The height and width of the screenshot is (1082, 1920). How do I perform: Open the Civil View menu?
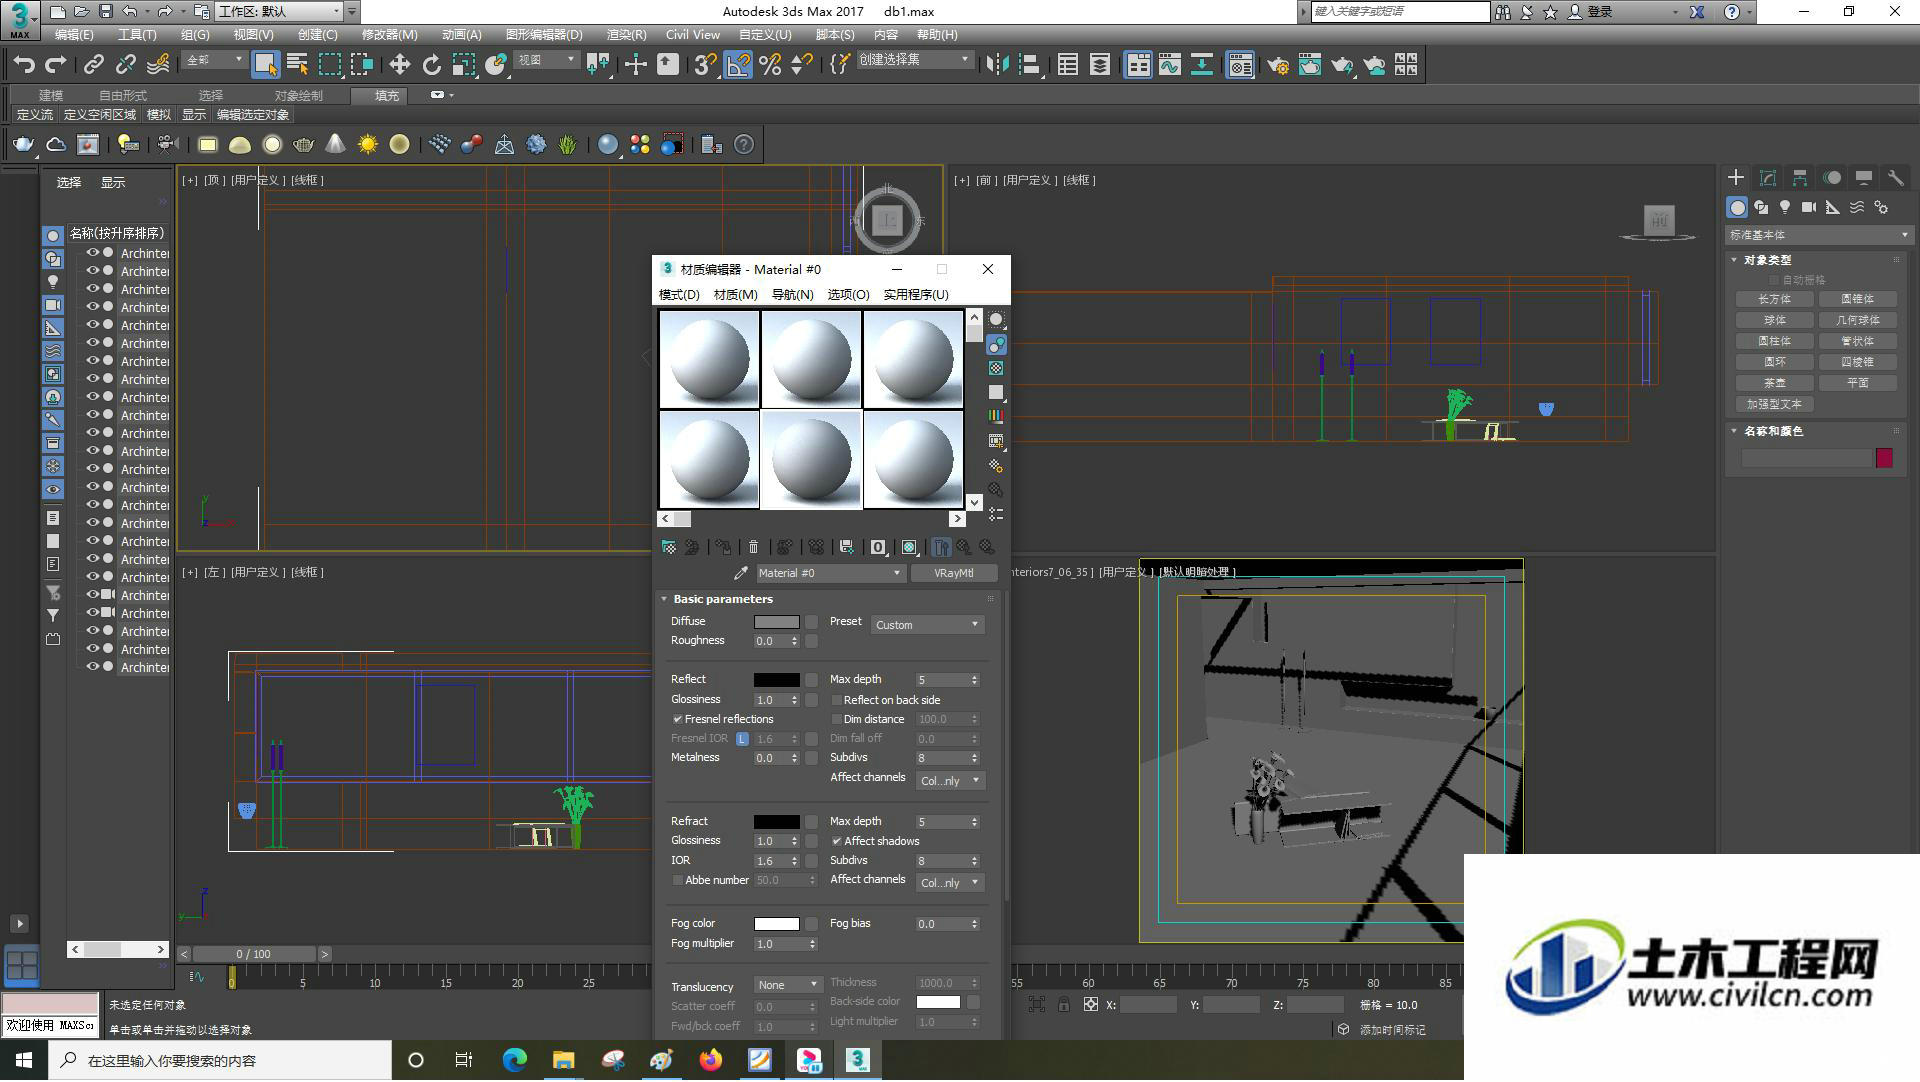692,35
